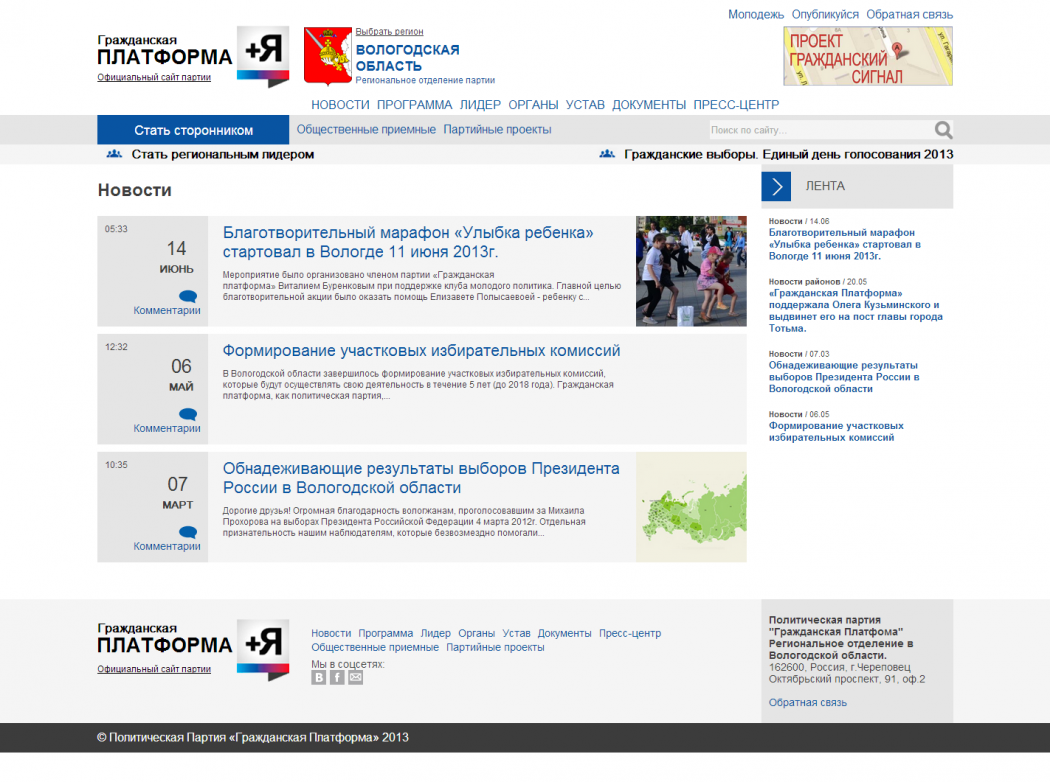1050x782 pixels.
Task: Open Формирование участковых избирательных комиссий headline
Action: (421, 350)
